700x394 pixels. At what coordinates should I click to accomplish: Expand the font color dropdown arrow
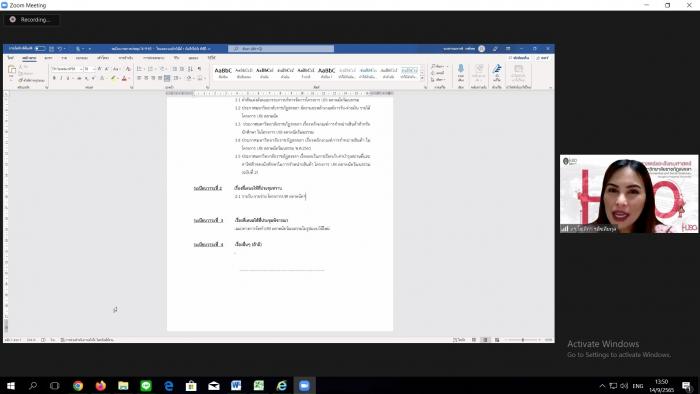[129, 79]
